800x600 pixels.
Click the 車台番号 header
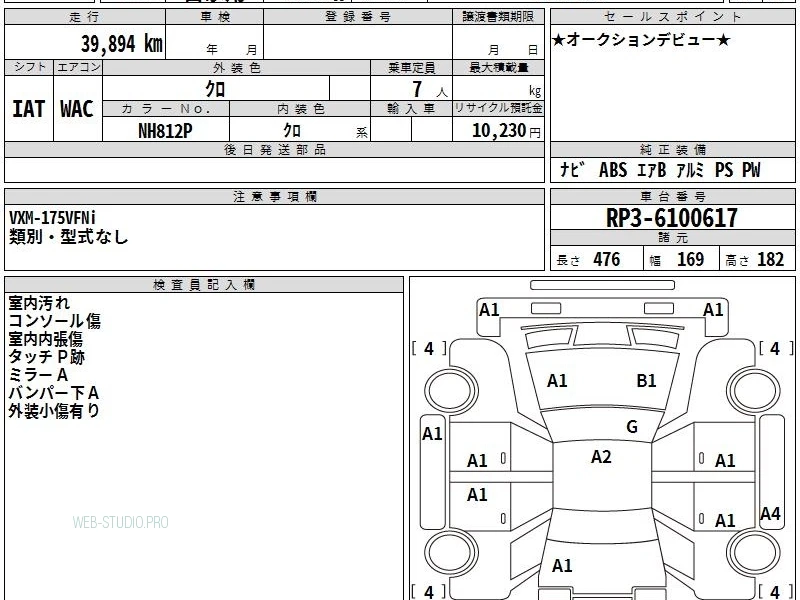coord(673,197)
